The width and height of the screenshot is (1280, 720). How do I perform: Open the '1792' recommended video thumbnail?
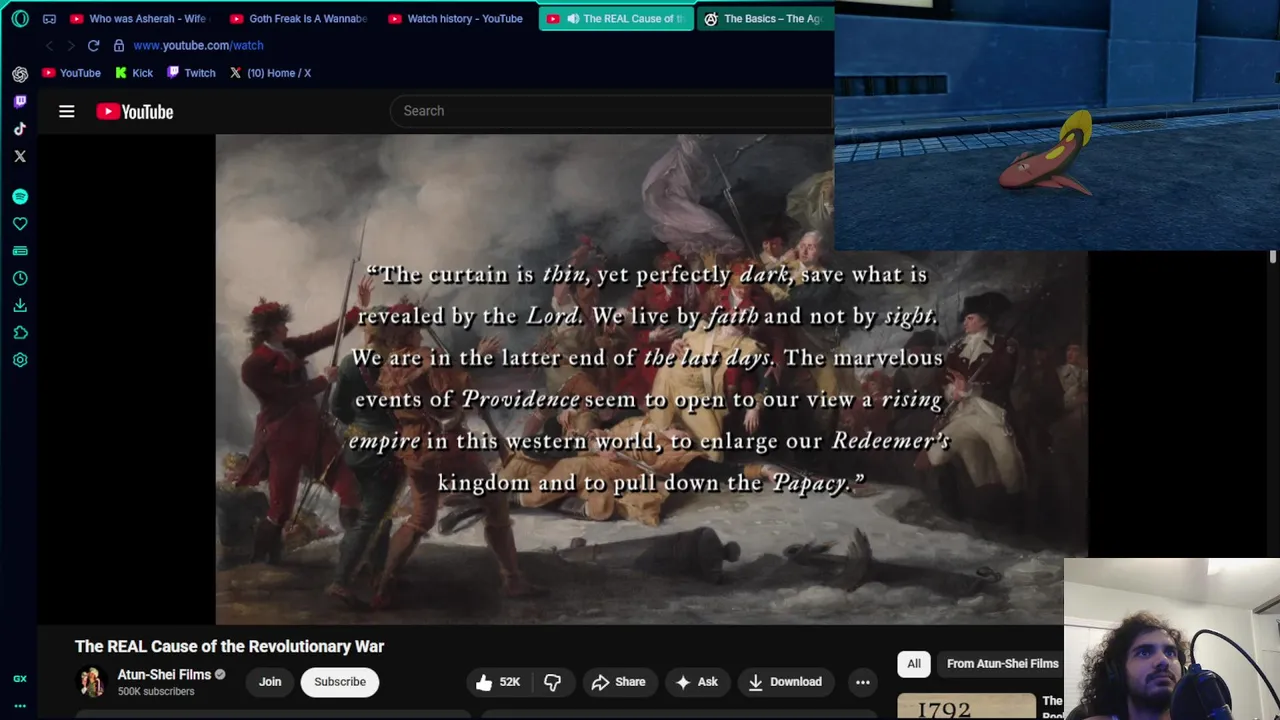966,706
